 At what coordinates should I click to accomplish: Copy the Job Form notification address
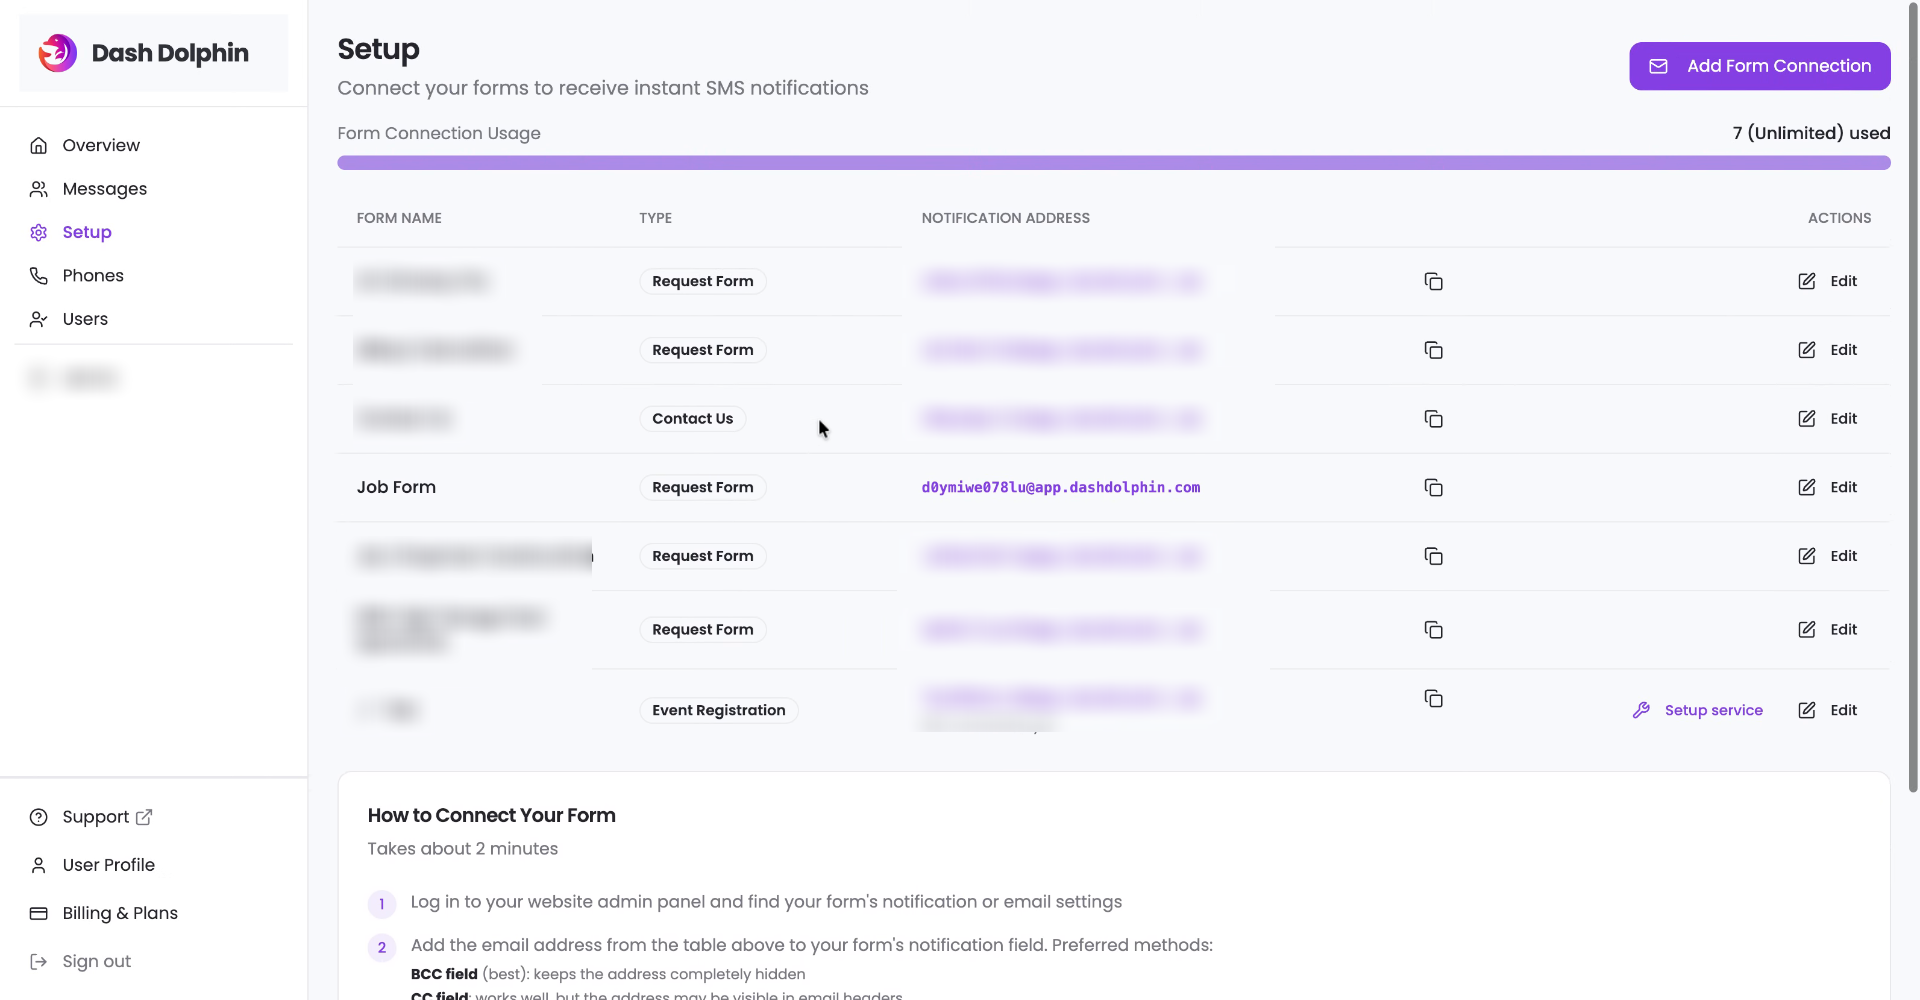click(1433, 487)
